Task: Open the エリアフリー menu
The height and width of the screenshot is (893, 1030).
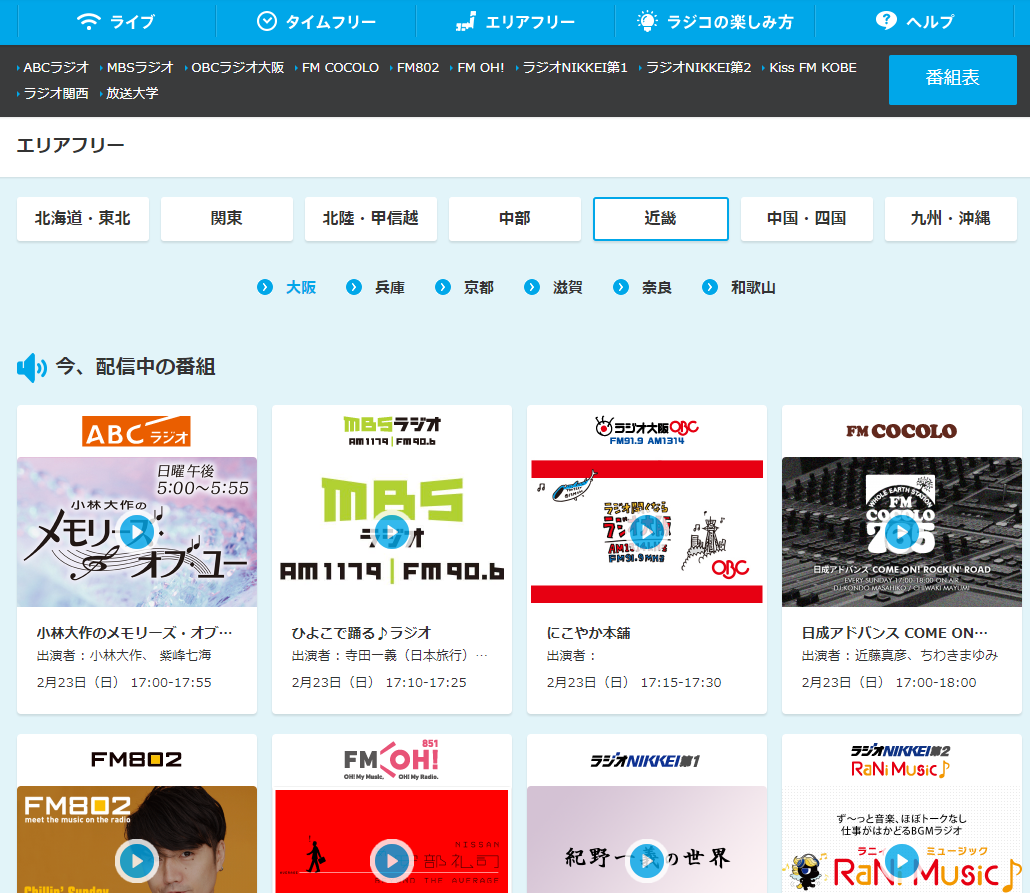Action: tap(516, 22)
